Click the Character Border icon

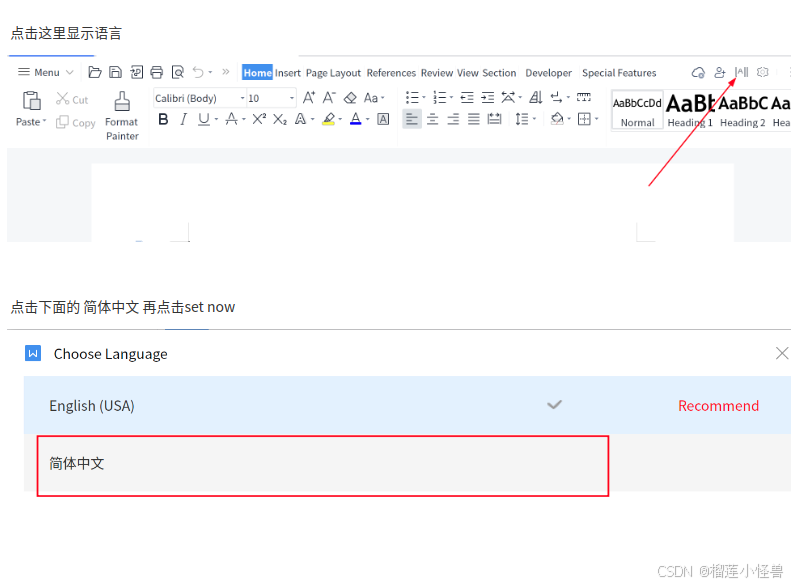[x=383, y=120]
